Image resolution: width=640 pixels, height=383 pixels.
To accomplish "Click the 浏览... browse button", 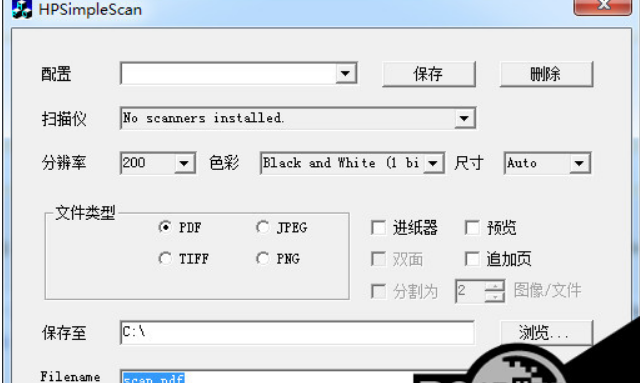I will tap(546, 333).
